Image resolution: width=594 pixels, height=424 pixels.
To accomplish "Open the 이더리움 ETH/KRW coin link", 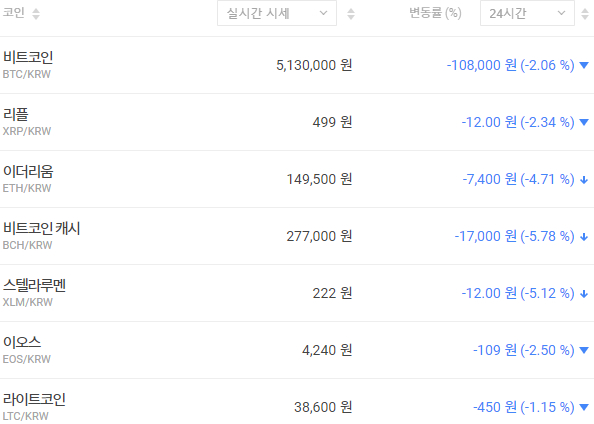I will 28,179.
